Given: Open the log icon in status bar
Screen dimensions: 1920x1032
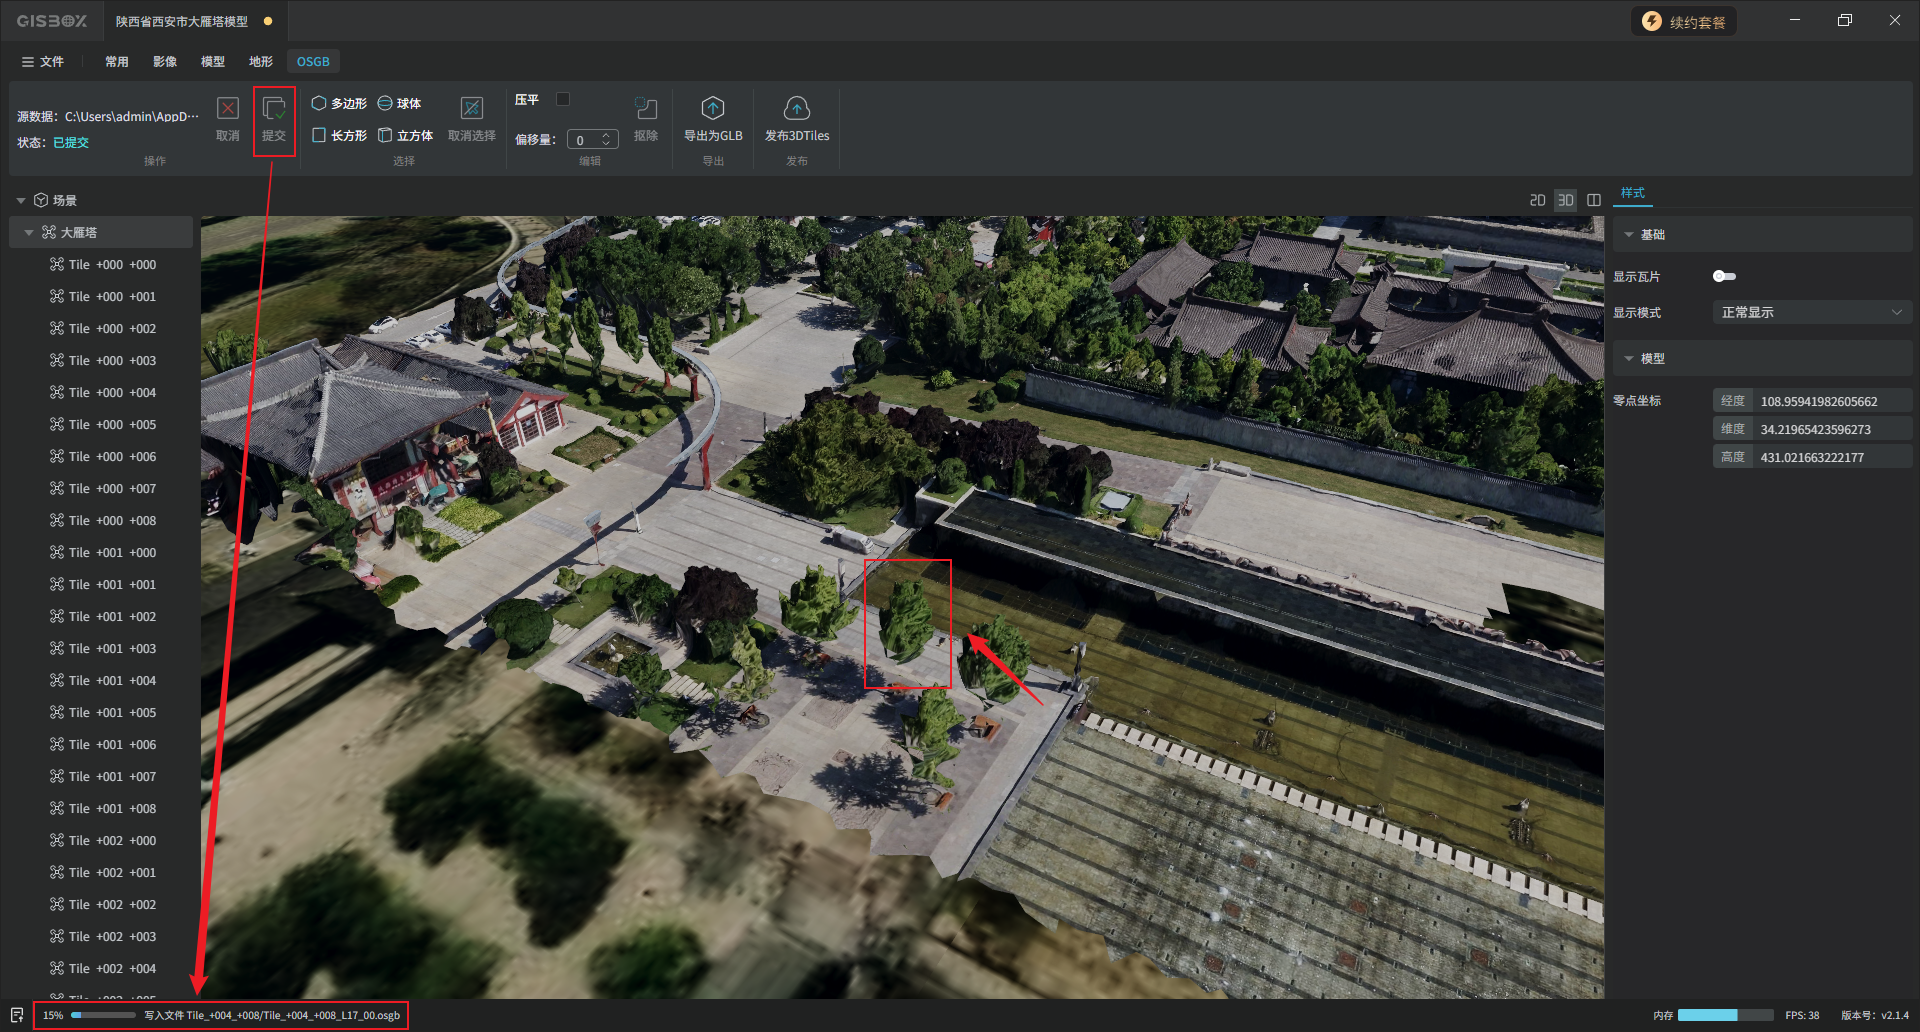Looking at the screenshot, I should pyautogui.click(x=17, y=1015).
